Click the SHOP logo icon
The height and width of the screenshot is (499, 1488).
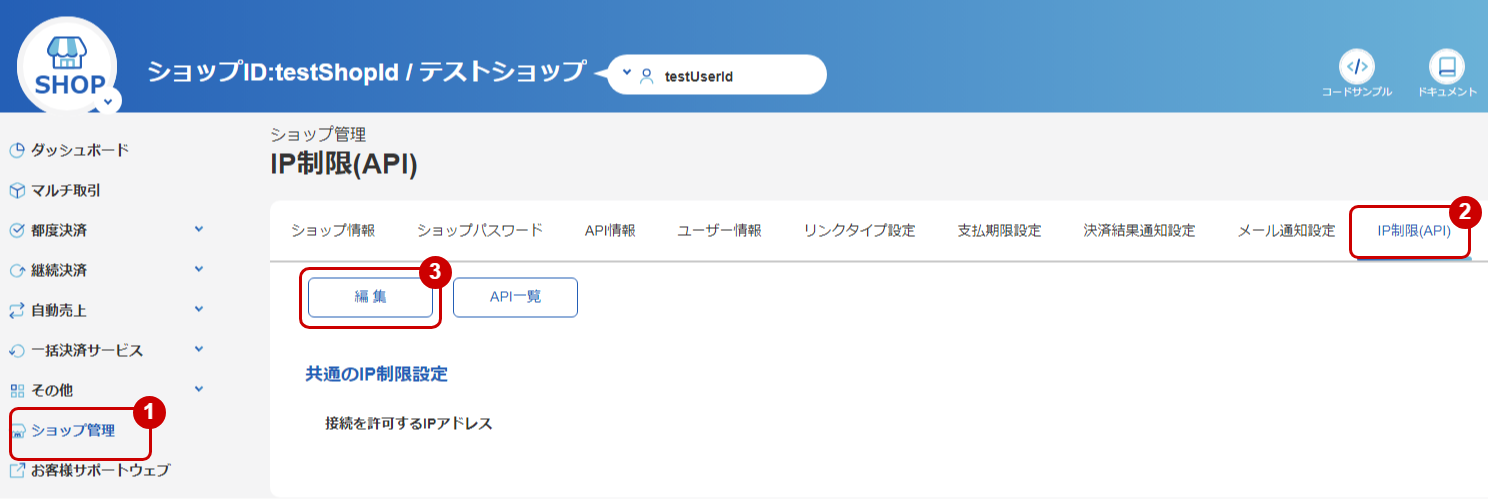tap(67, 66)
